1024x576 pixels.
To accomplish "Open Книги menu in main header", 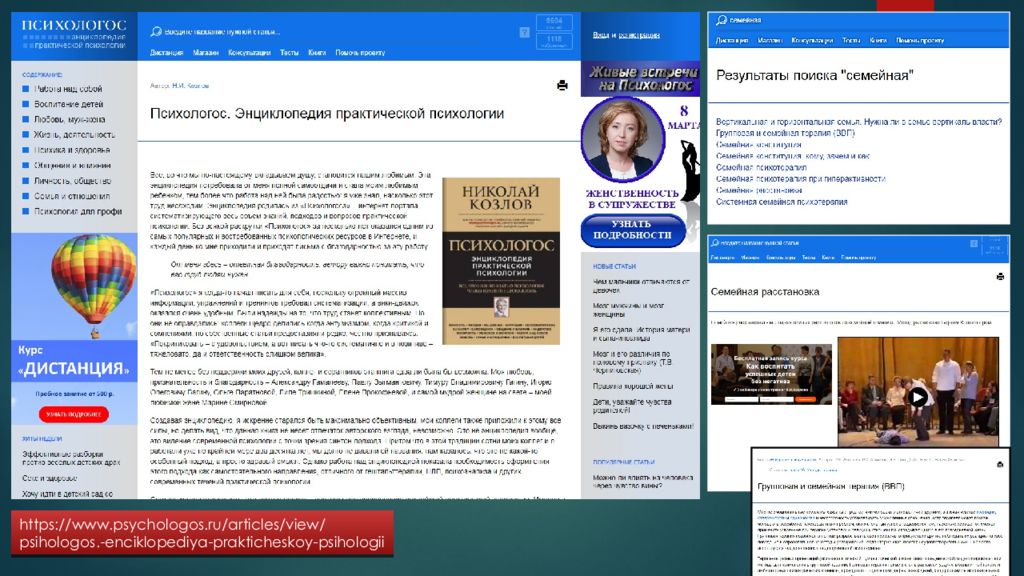I will pyautogui.click(x=317, y=53).
